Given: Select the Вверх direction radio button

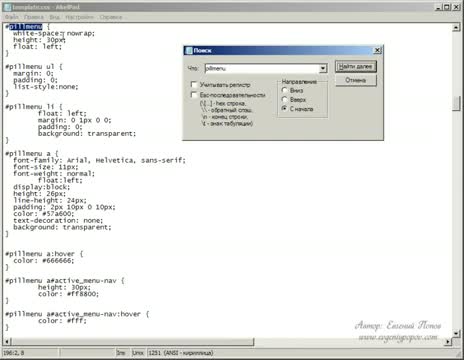Looking at the screenshot, I should click(x=285, y=99).
